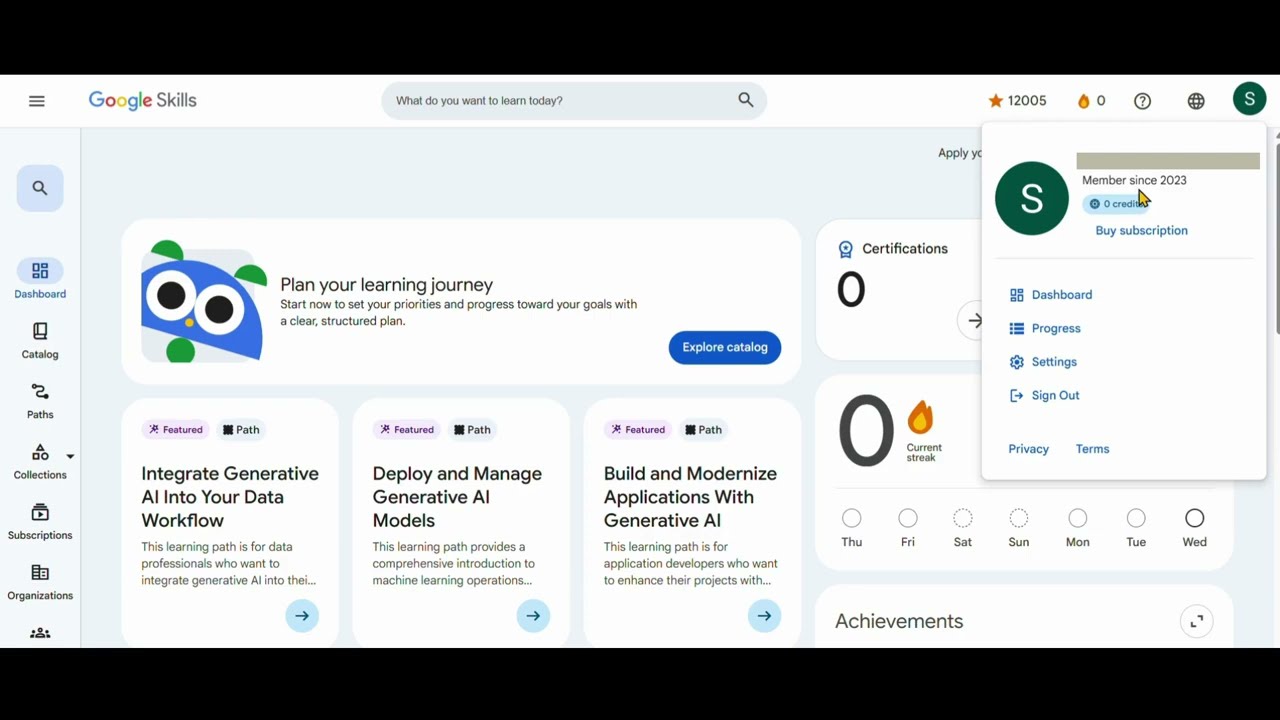Click the Fri streak circle
Viewport: 1280px width, 720px height.
[x=908, y=518]
